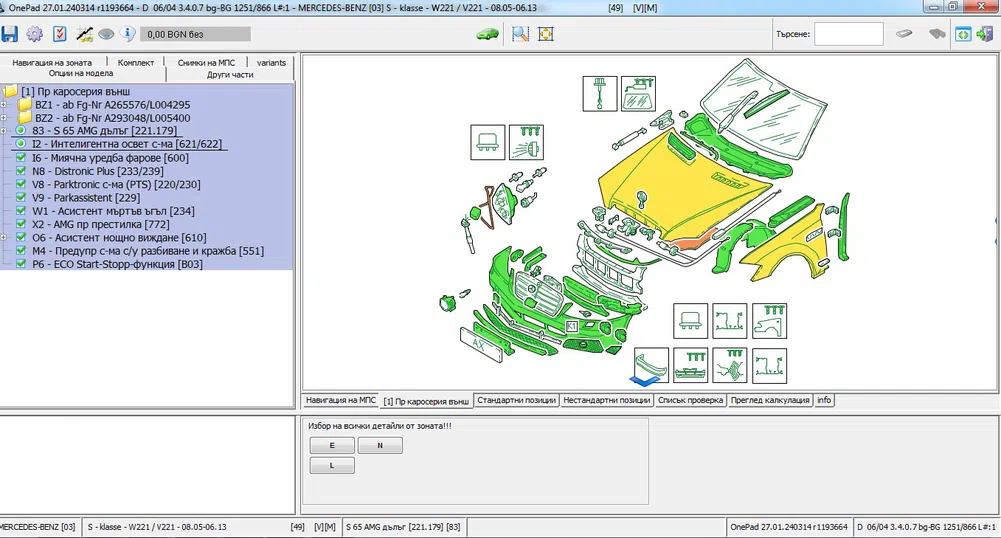Open Преглед калкулация tab
This screenshot has width=1001, height=538.
770,400
